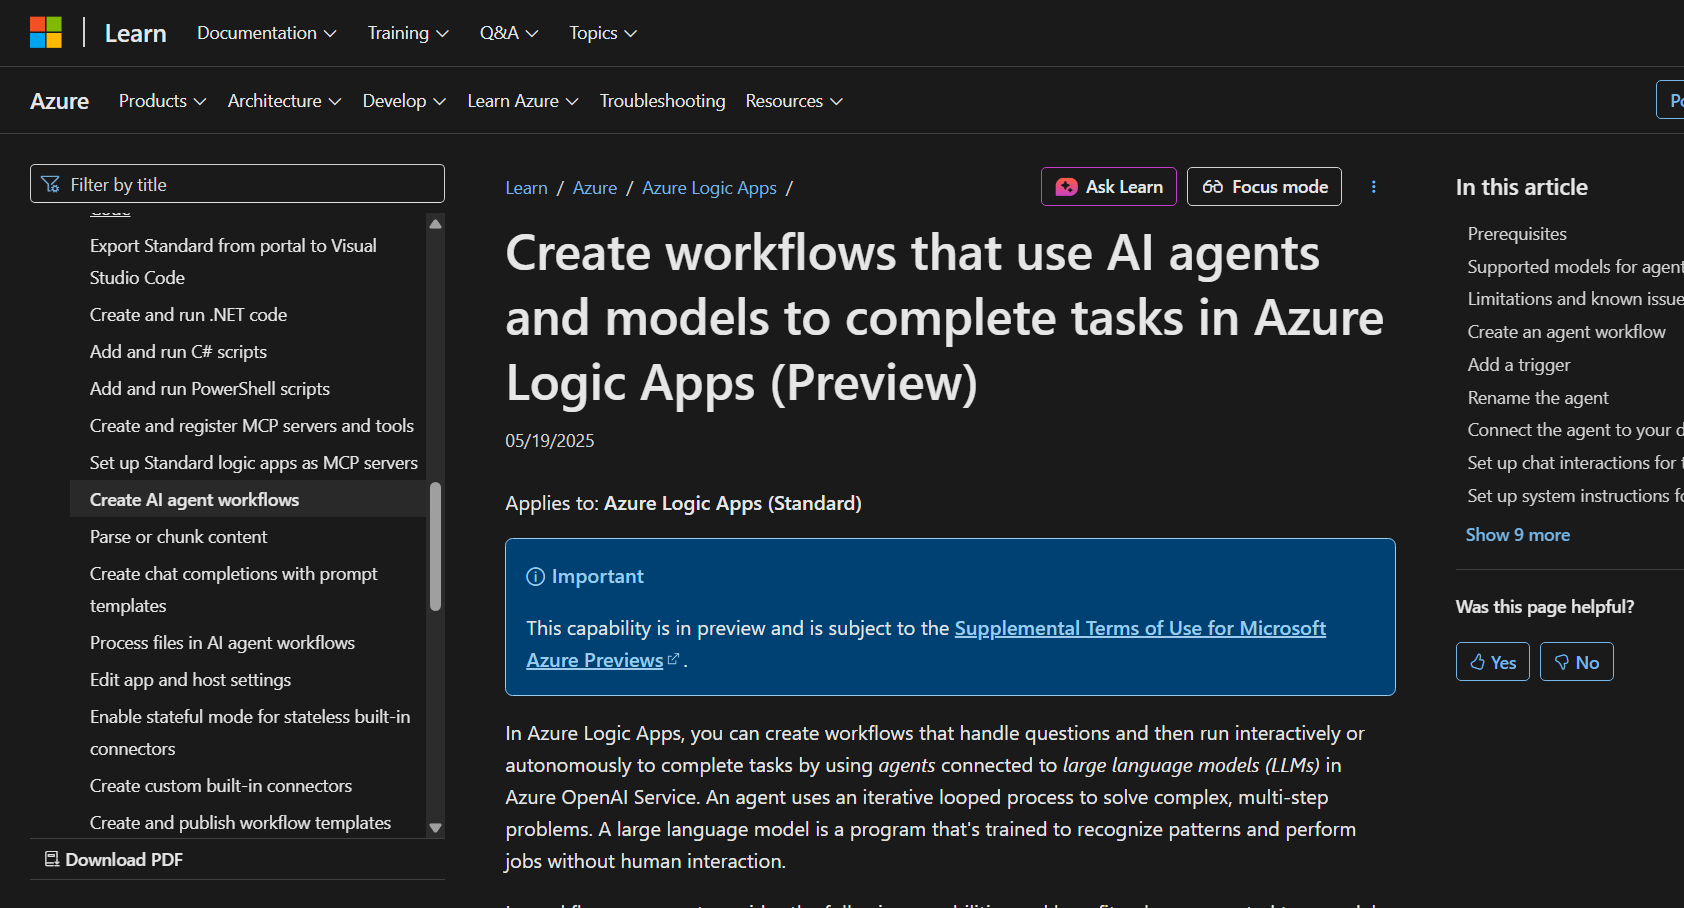Click the Yes feedback button
The height and width of the screenshot is (908, 1684).
click(x=1492, y=661)
